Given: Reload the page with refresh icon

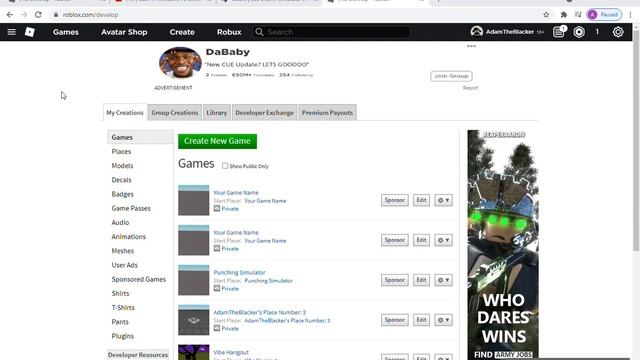Looking at the screenshot, I should click(38, 15).
